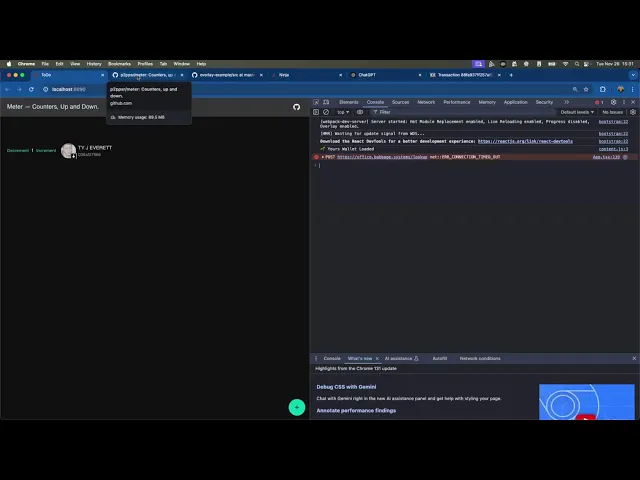Close the DevTools bottom drawer
The image size is (640, 480).
(x=634, y=358)
